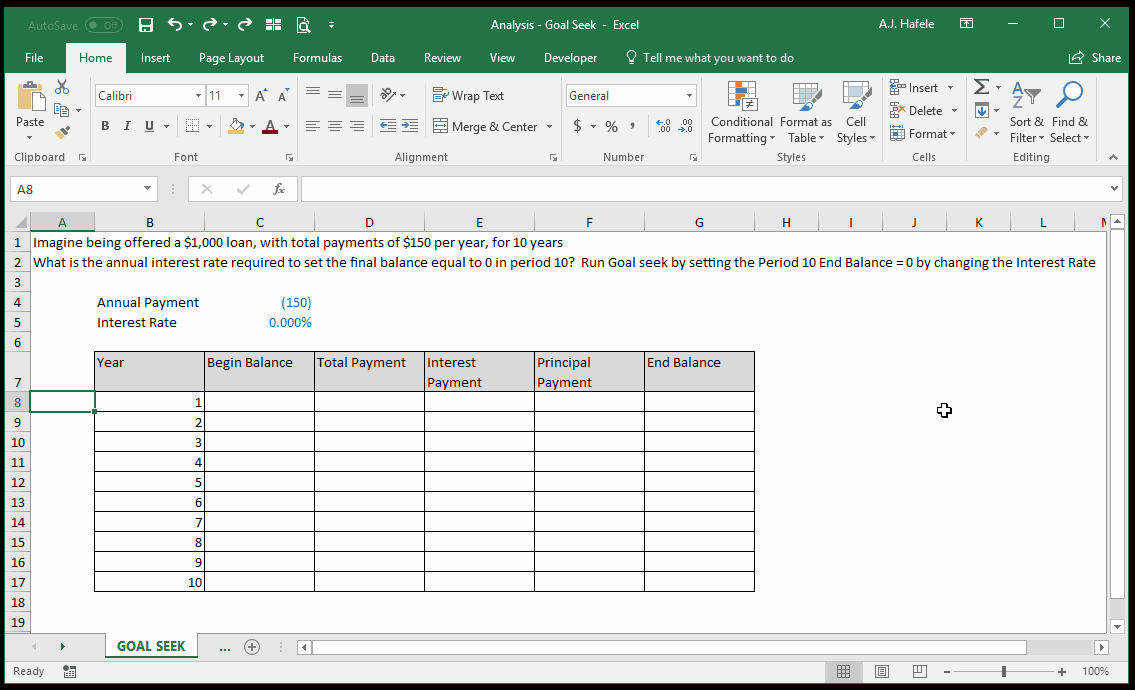The width and height of the screenshot is (1135, 690).
Task: Toggle Wrap Text
Action: click(x=468, y=96)
